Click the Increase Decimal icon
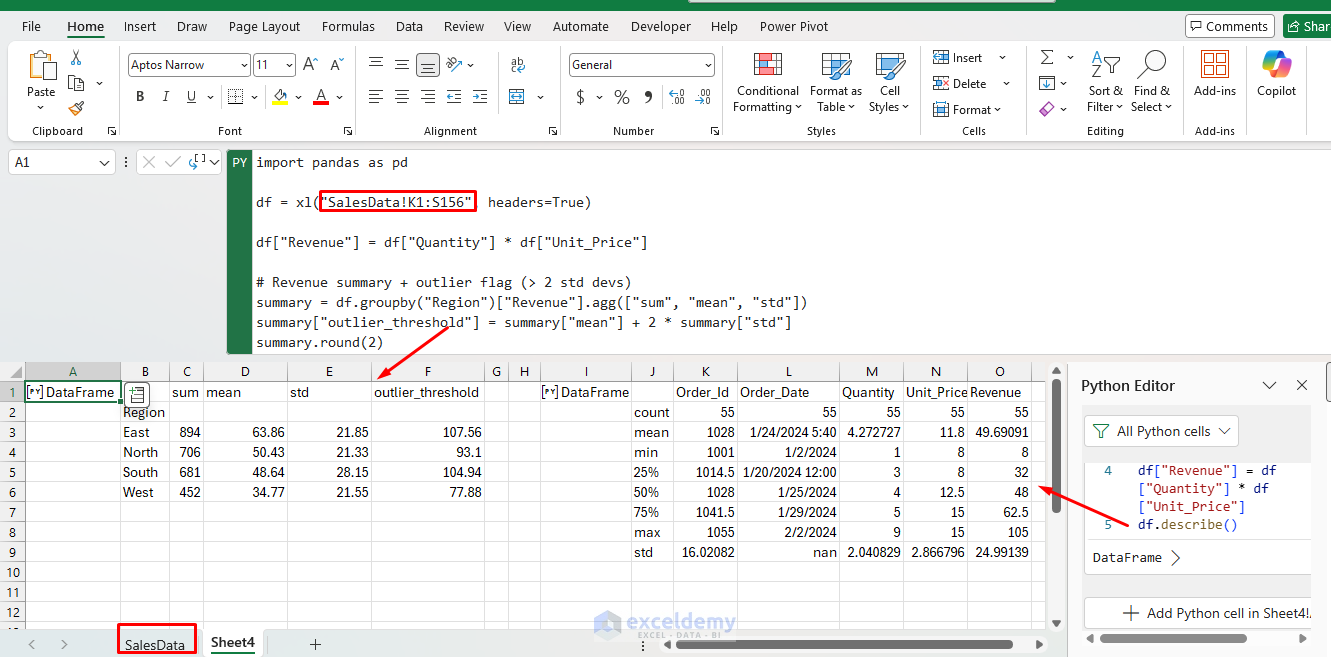This screenshot has height=657, width=1331. [677, 97]
